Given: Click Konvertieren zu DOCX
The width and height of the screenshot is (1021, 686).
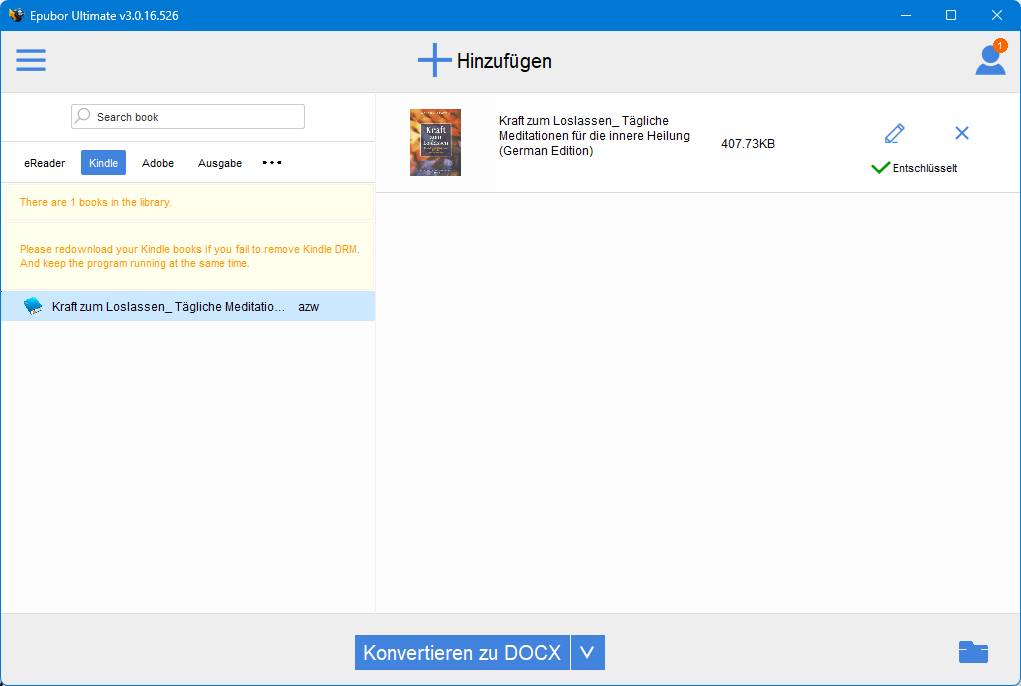Looking at the screenshot, I should (462, 652).
